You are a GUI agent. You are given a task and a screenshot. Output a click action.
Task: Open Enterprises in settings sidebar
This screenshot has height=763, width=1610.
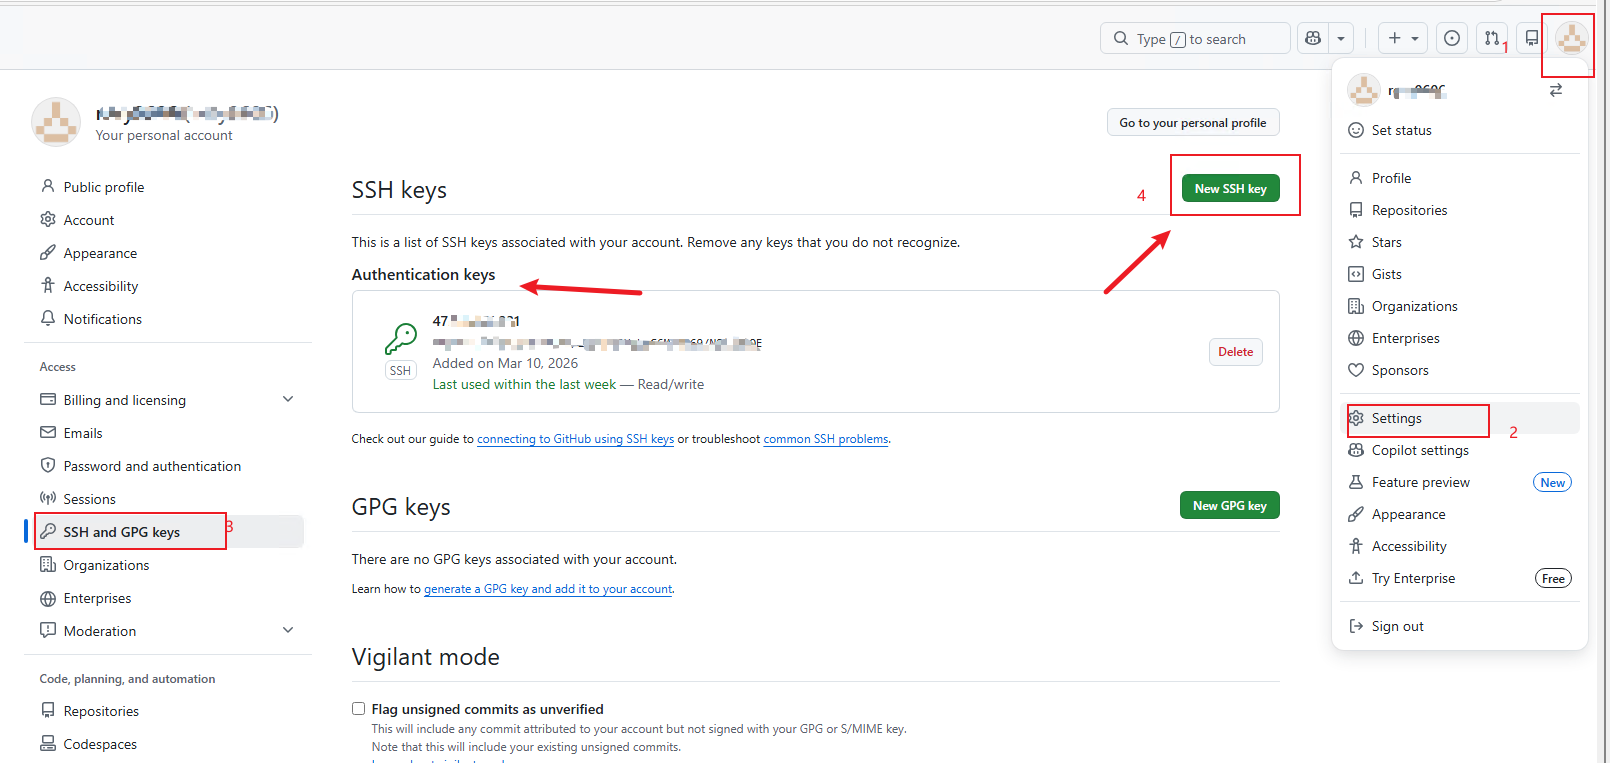point(168,598)
